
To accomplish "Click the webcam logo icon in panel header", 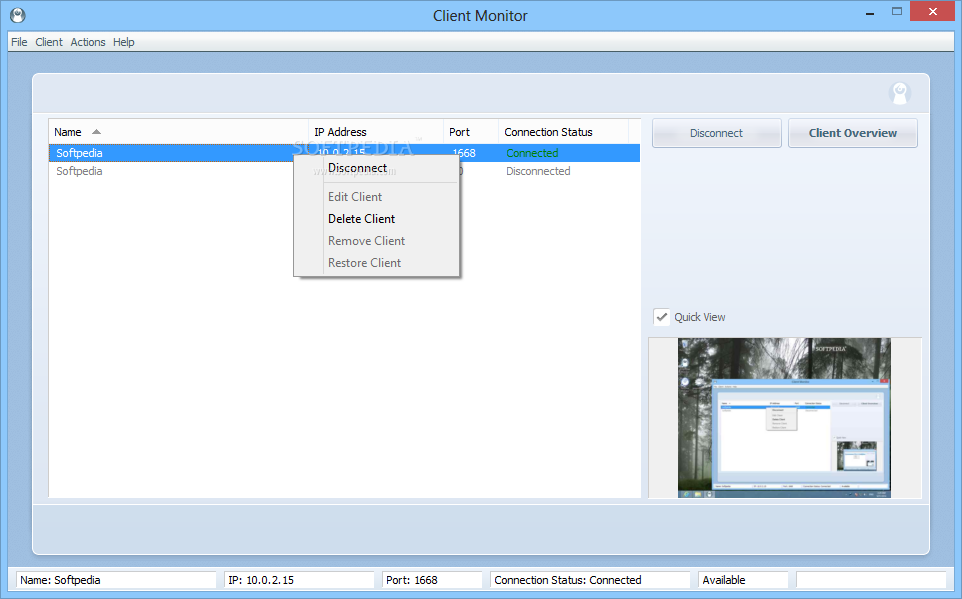I will click(899, 93).
